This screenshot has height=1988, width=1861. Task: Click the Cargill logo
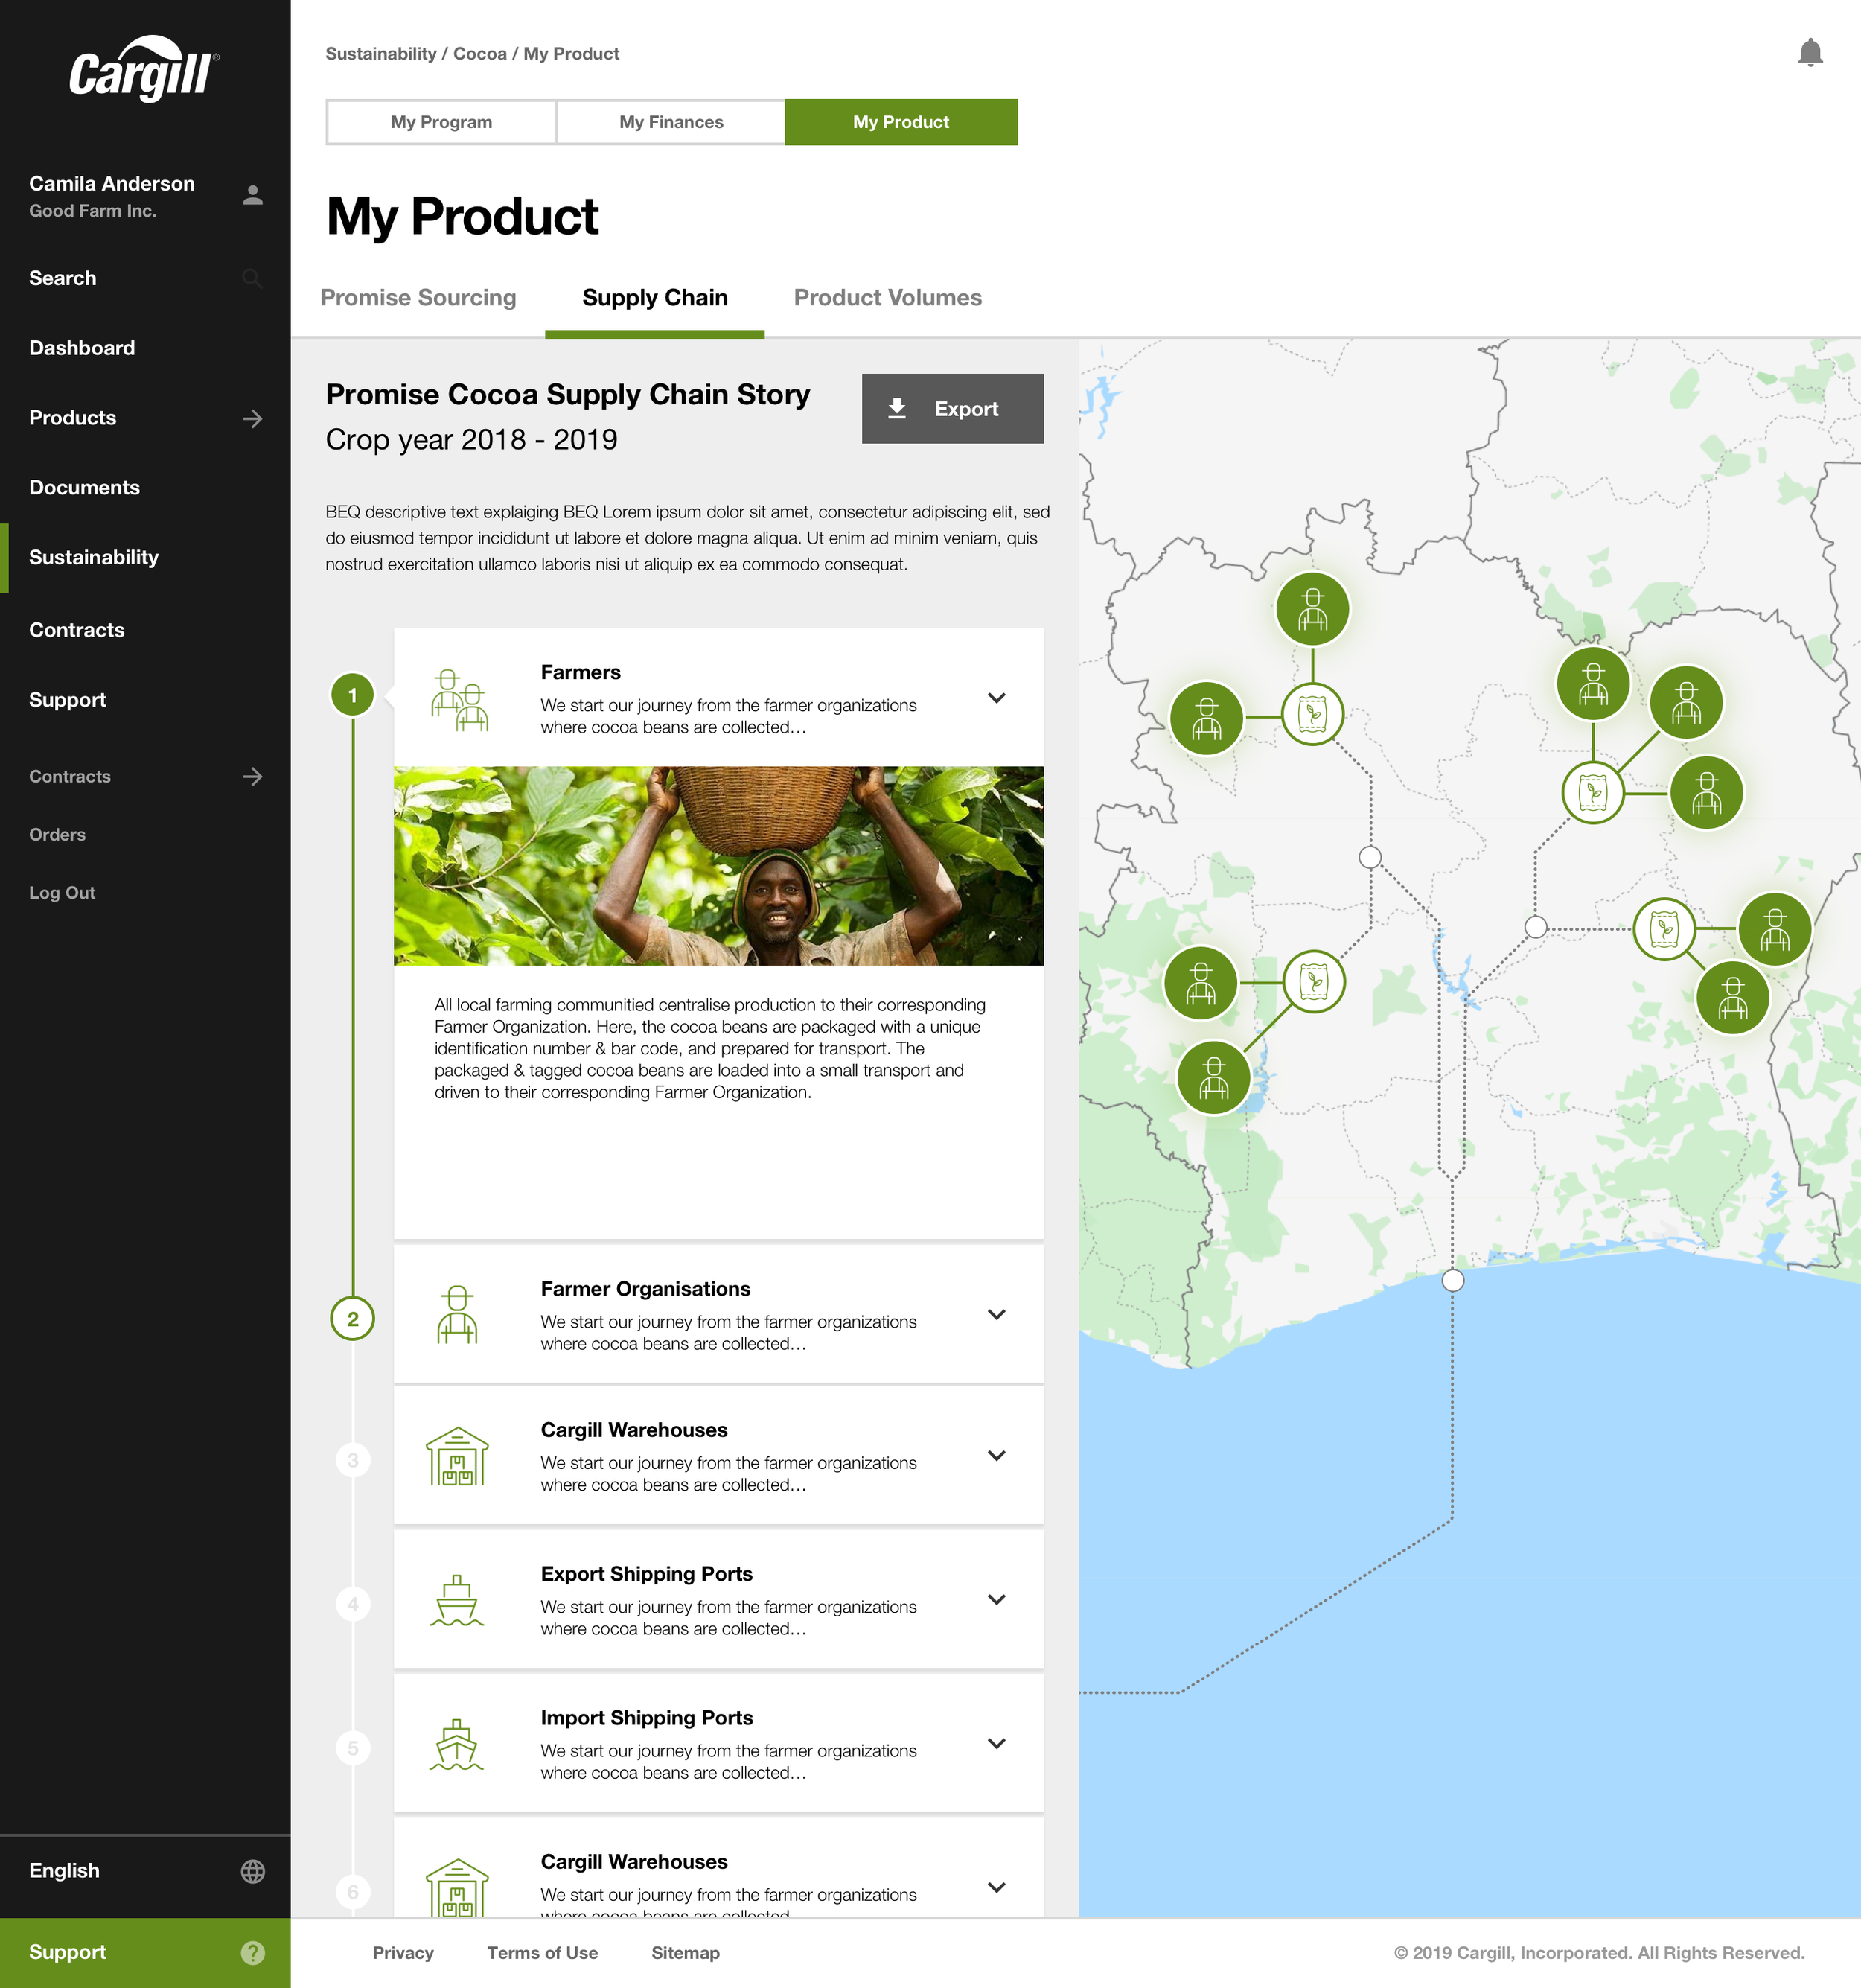(144, 69)
